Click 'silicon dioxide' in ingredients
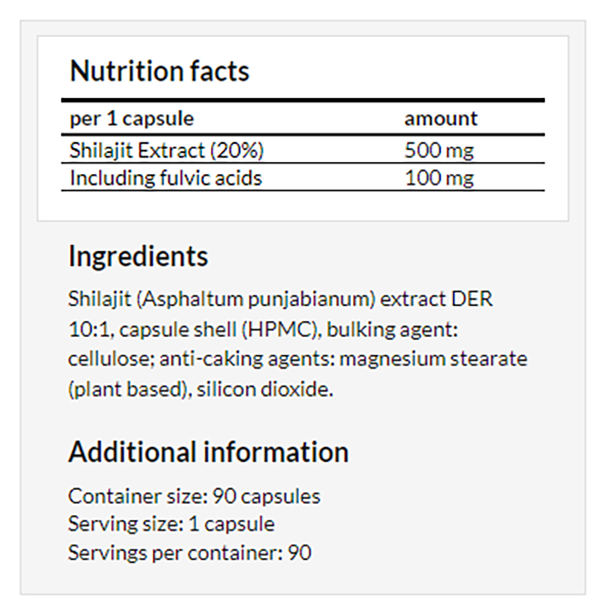This screenshot has height=612, width=600. 265,389
